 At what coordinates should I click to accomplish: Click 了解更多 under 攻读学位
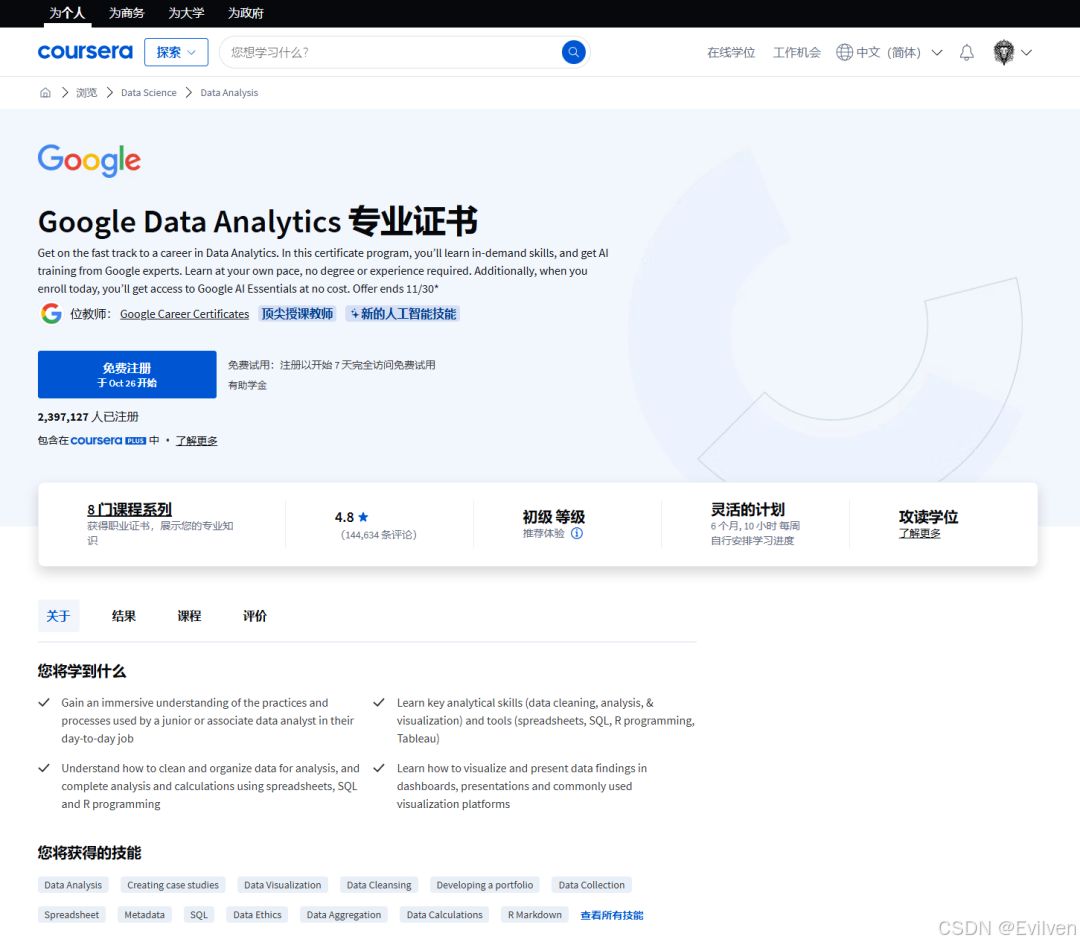920,534
